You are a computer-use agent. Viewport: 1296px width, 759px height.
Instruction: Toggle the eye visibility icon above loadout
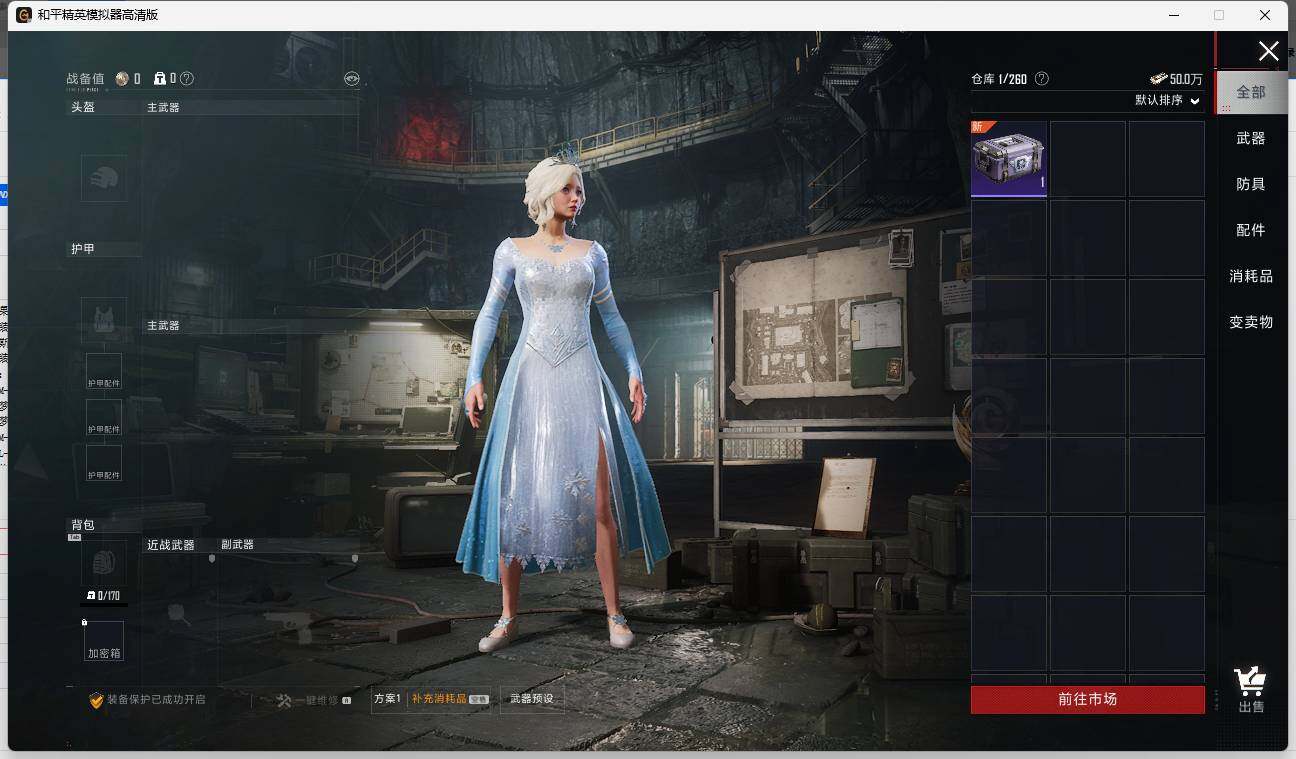pyautogui.click(x=351, y=78)
